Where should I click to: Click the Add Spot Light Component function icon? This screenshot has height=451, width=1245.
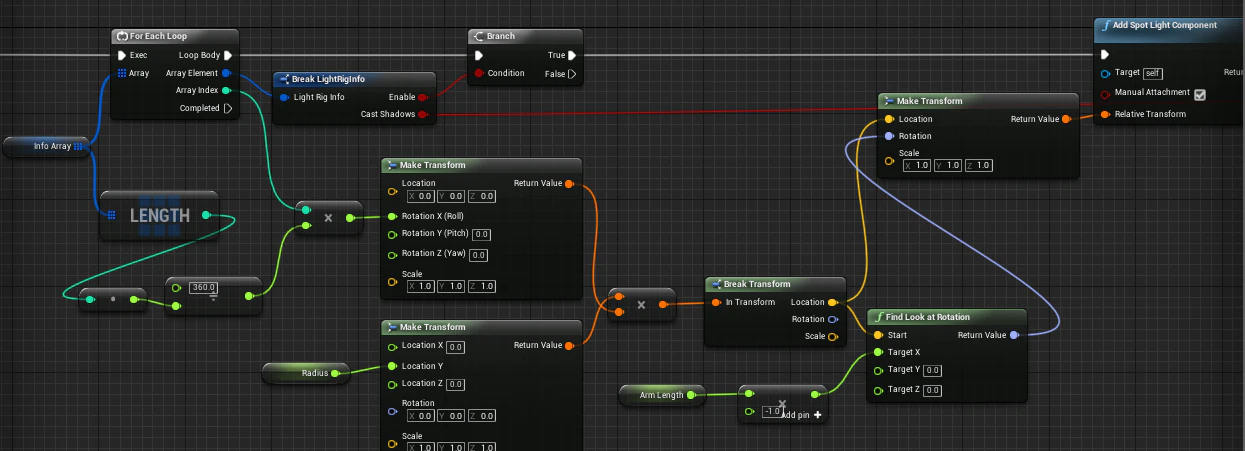(x=1105, y=25)
